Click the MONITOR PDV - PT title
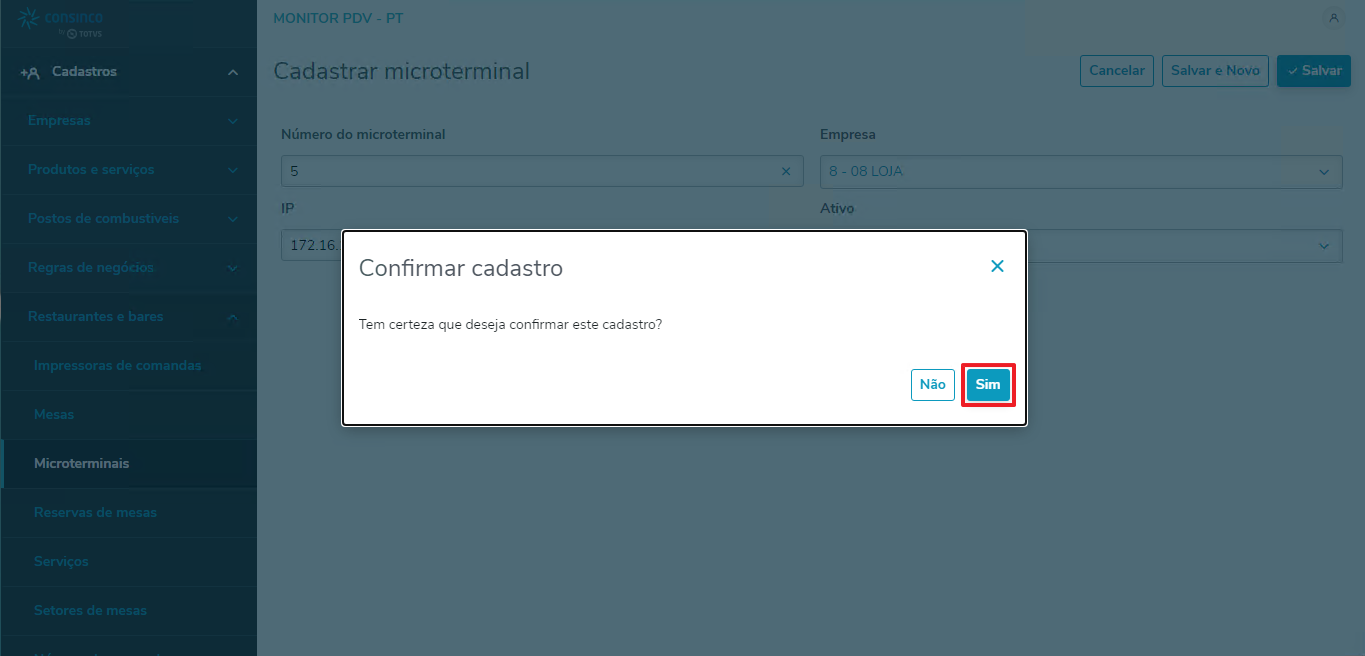The image size is (1365, 656). pyautogui.click(x=338, y=19)
